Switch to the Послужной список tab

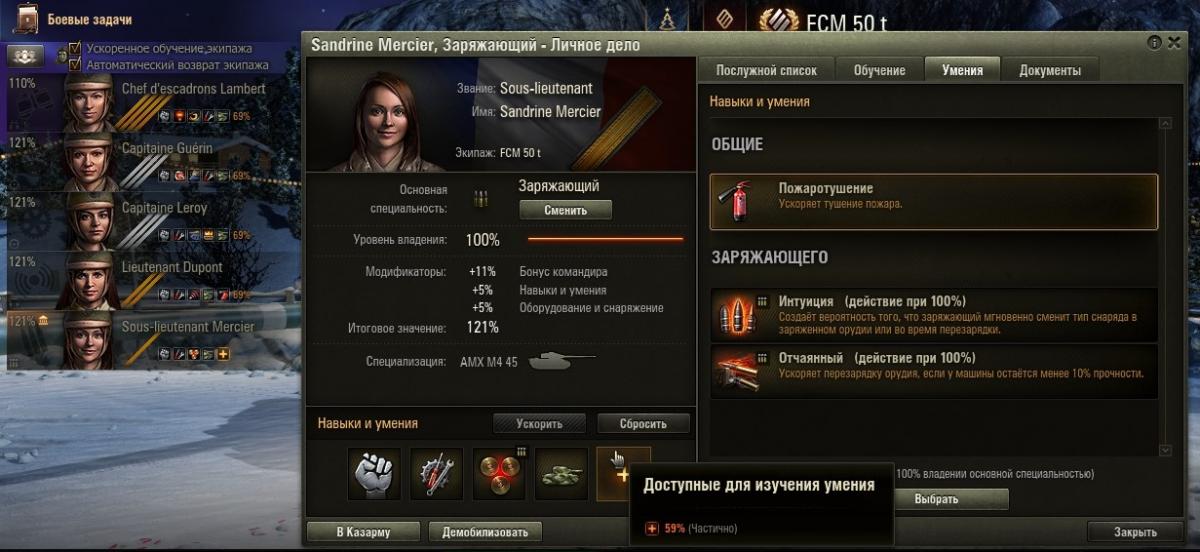[767, 70]
